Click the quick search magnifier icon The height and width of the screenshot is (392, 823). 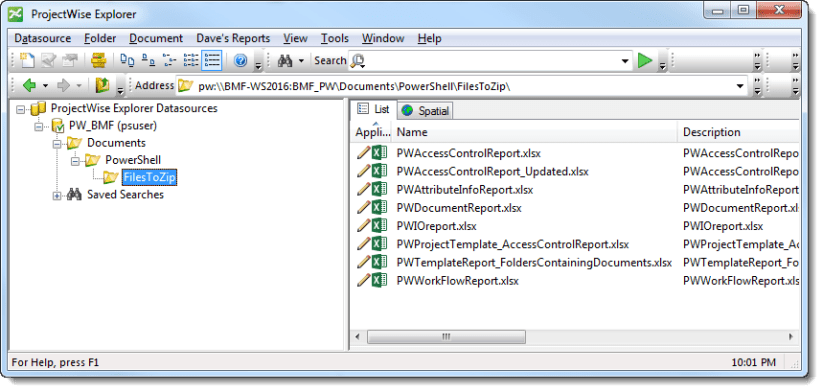tap(358, 61)
